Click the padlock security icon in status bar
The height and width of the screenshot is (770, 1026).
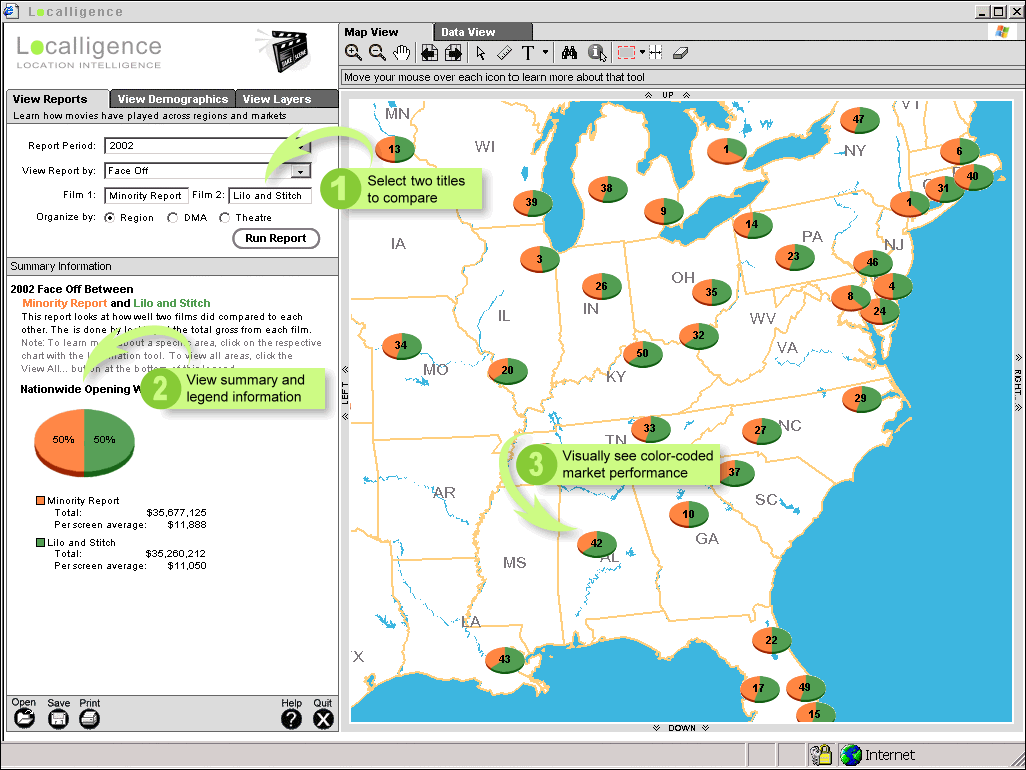pyautogui.click(x=821, y=755)
